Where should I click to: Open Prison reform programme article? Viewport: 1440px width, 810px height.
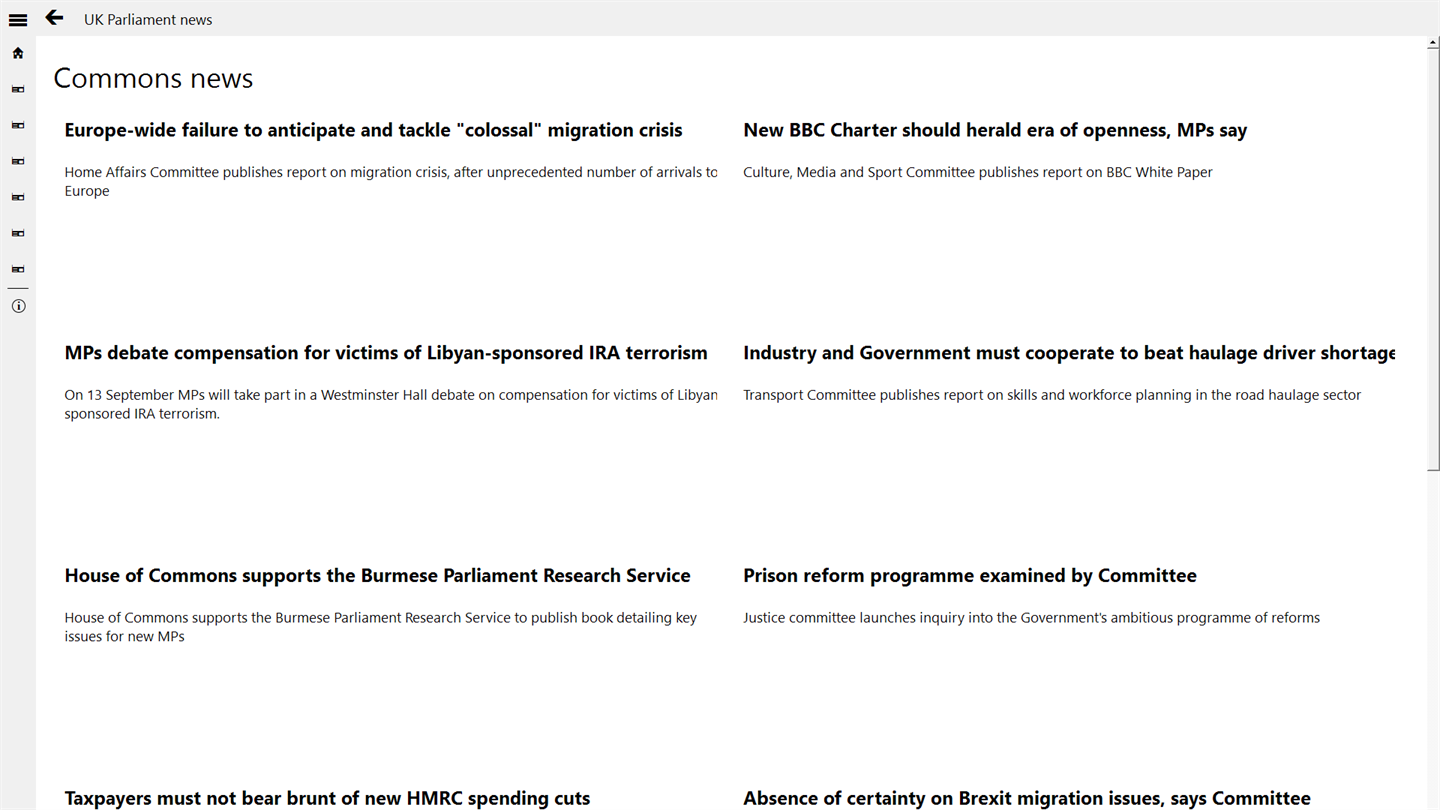[969, 576]
